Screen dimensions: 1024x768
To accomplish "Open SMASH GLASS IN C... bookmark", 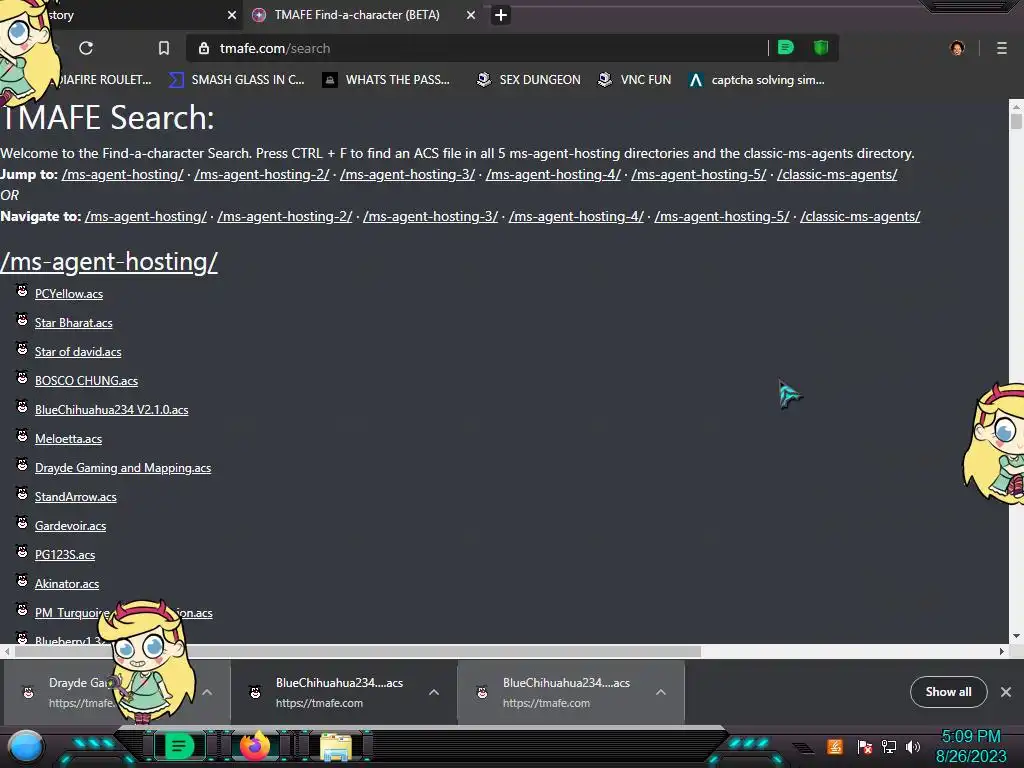I will pos(237,80).
